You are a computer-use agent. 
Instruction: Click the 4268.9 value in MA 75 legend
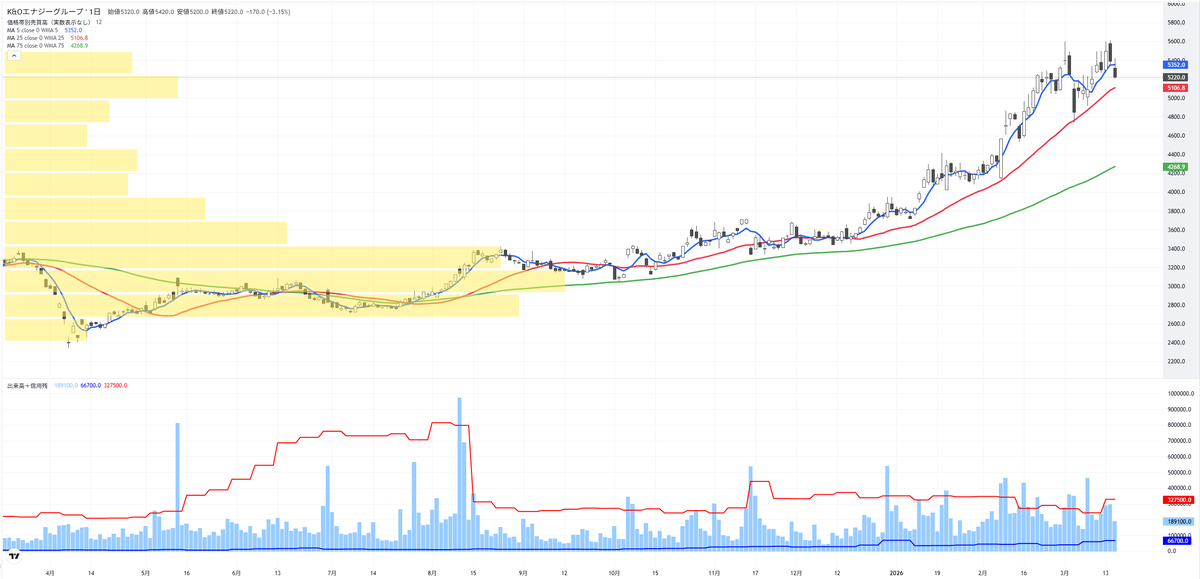[79, 46]
